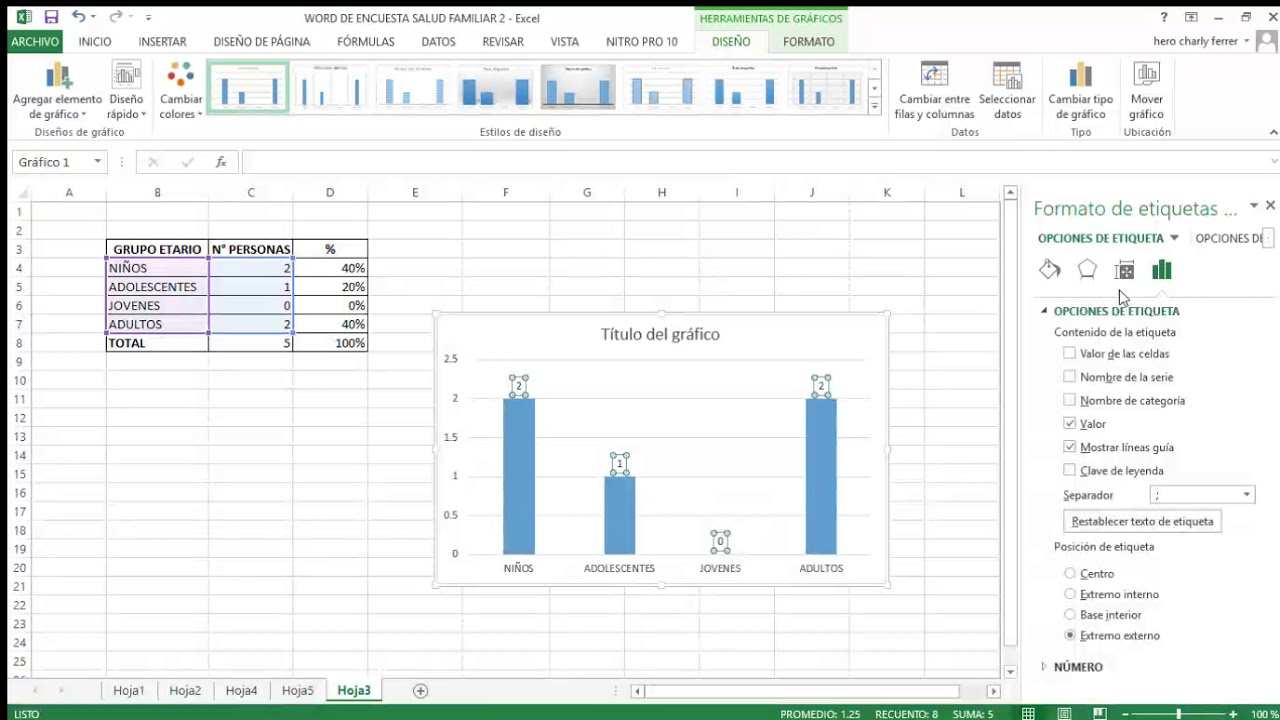The width and height of the screenshot is (1280, 720).
Task: Open the Help question mark icon
Action: pos(1164,17)
